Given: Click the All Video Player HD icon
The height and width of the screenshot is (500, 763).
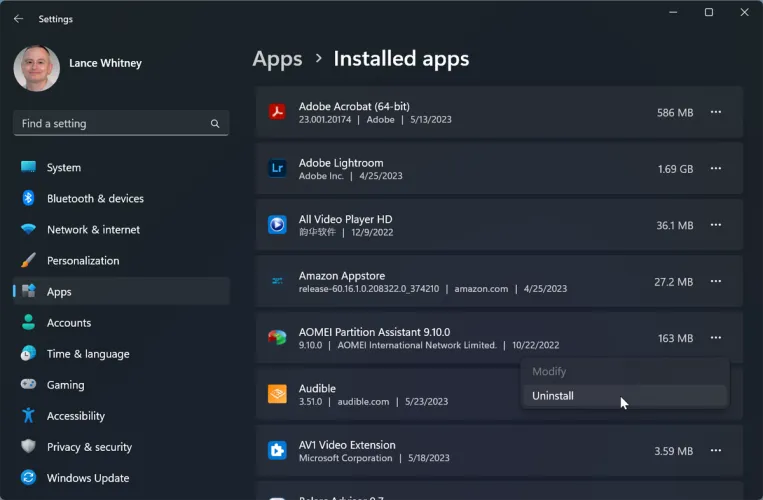Looking at the screenshot, I should coord(277,225).
